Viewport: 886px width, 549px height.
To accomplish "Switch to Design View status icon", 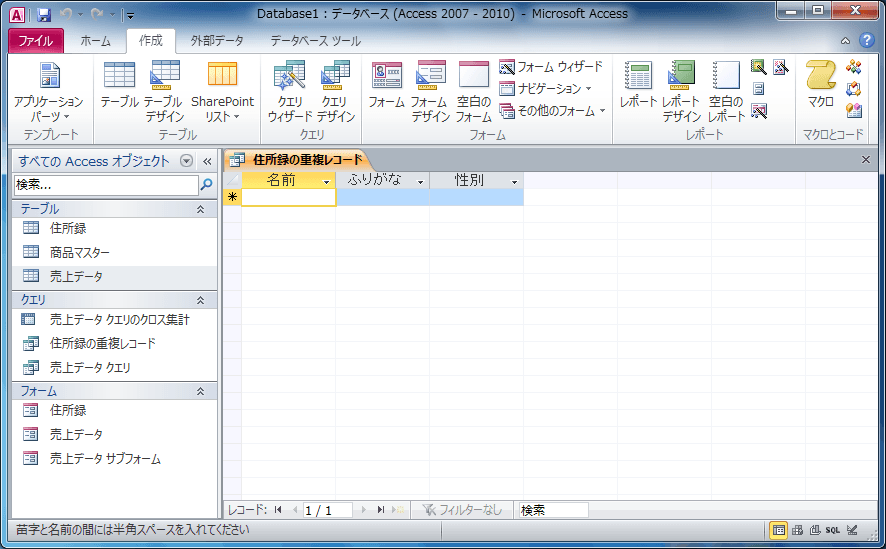I will [853, 530].
